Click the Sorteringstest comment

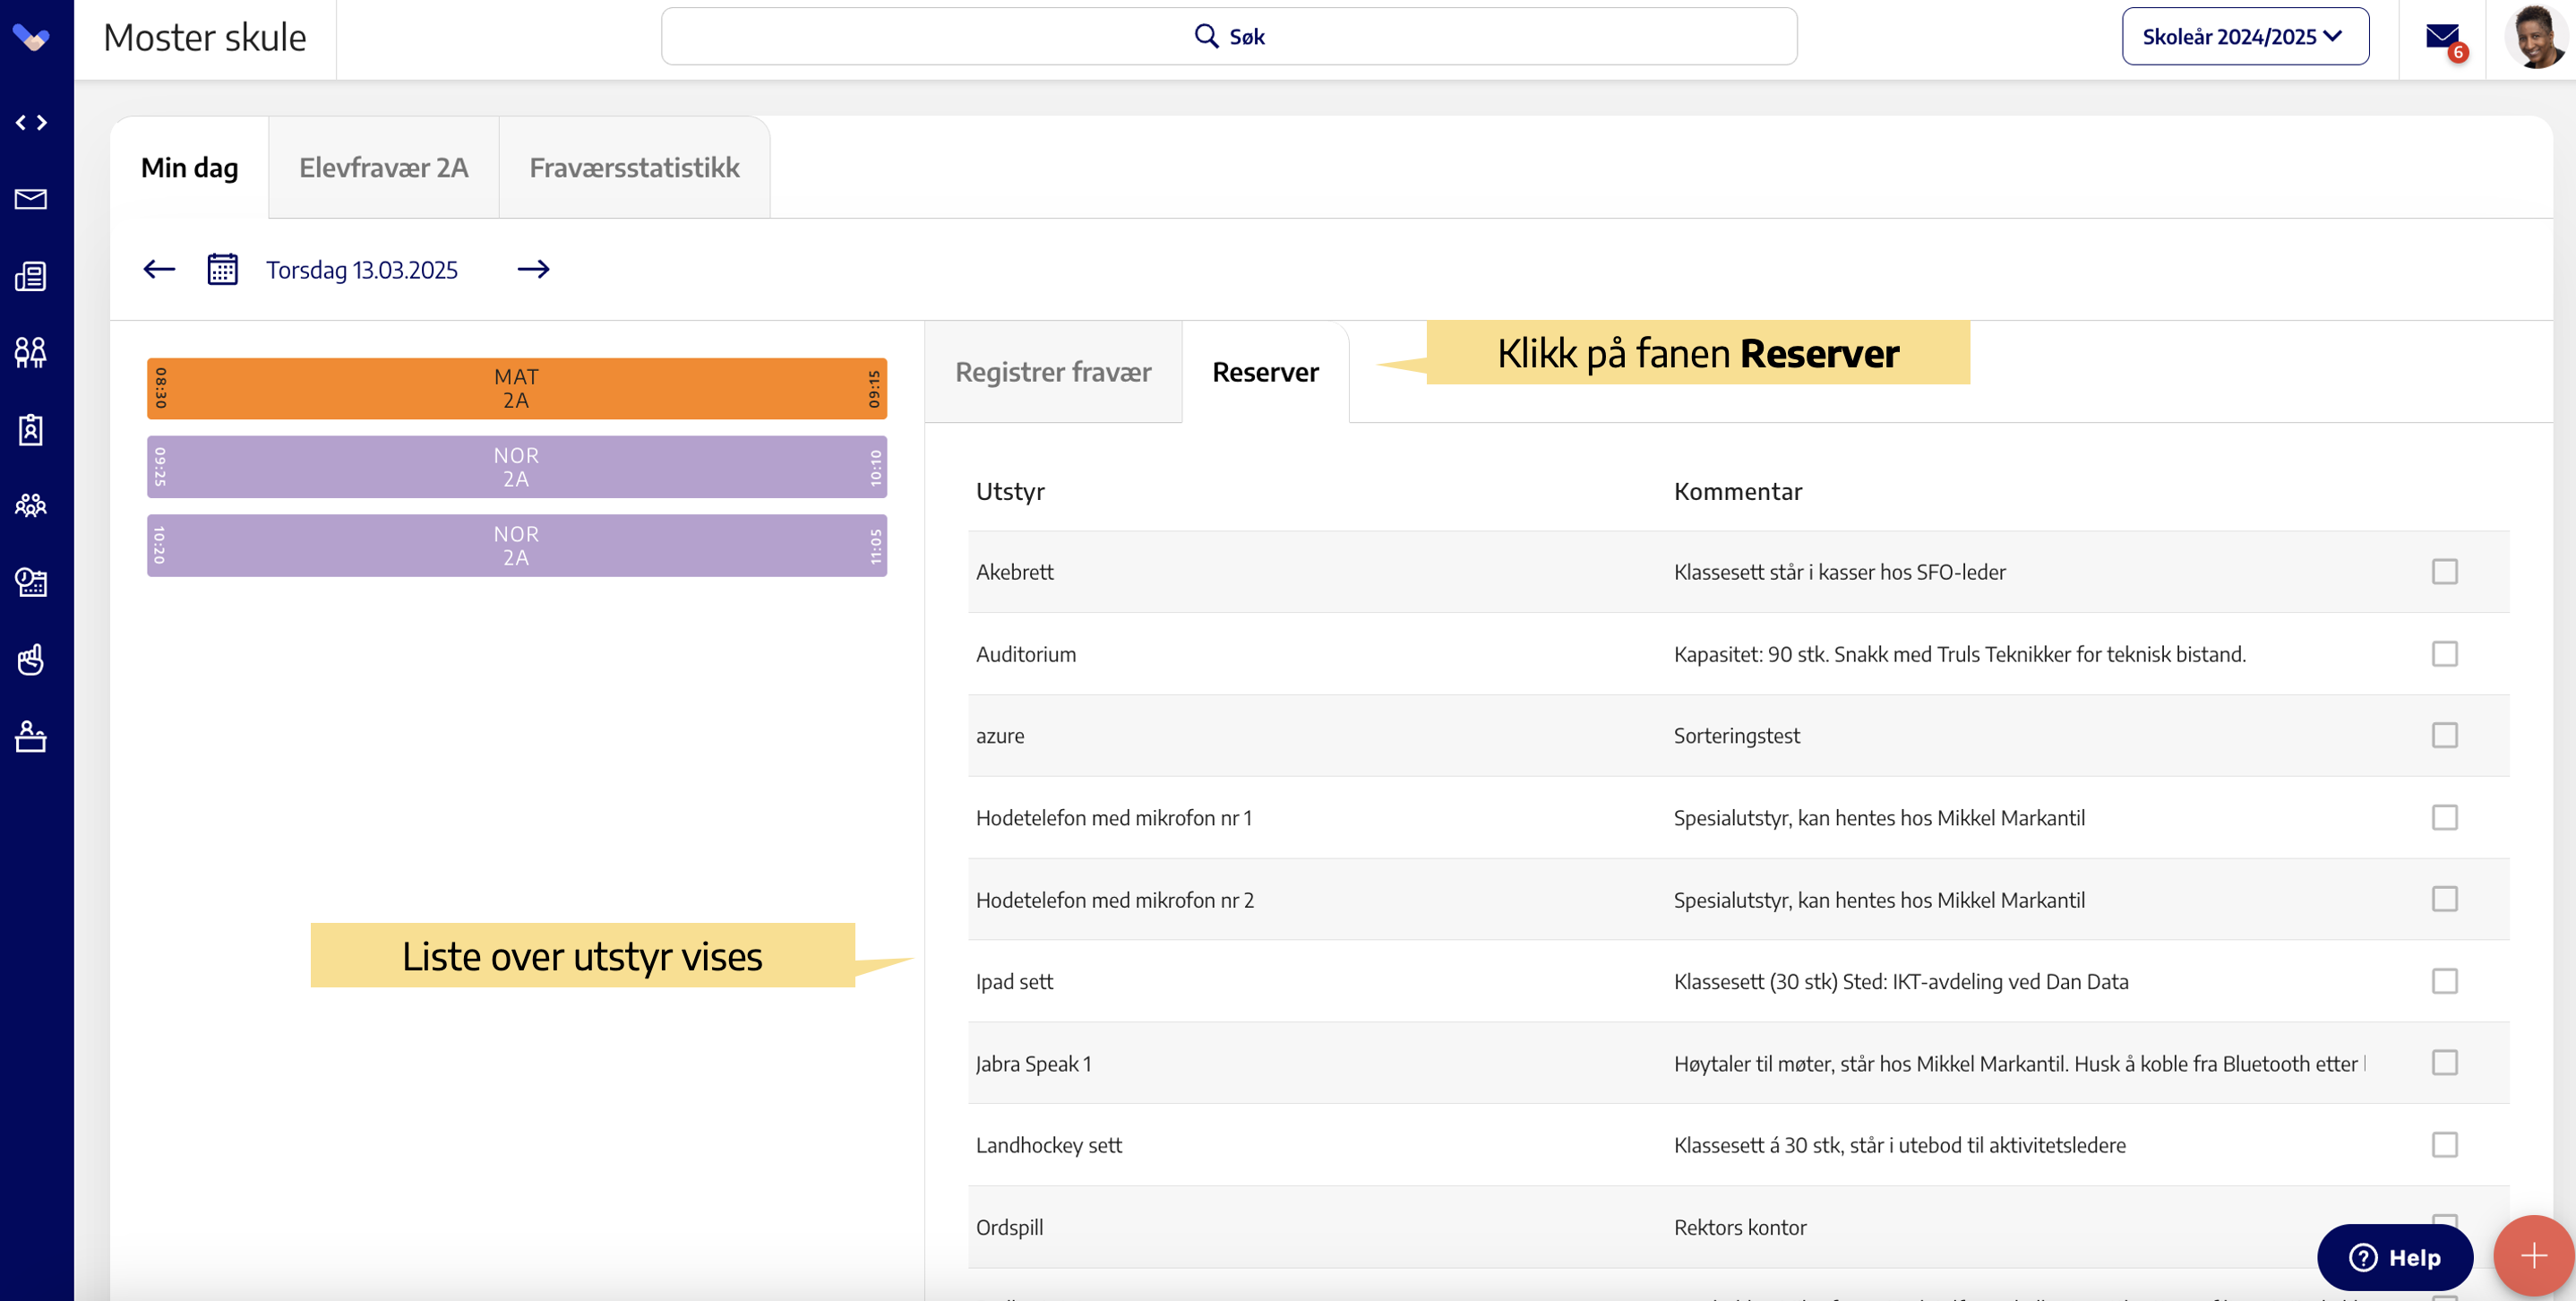pos(1737,736)
